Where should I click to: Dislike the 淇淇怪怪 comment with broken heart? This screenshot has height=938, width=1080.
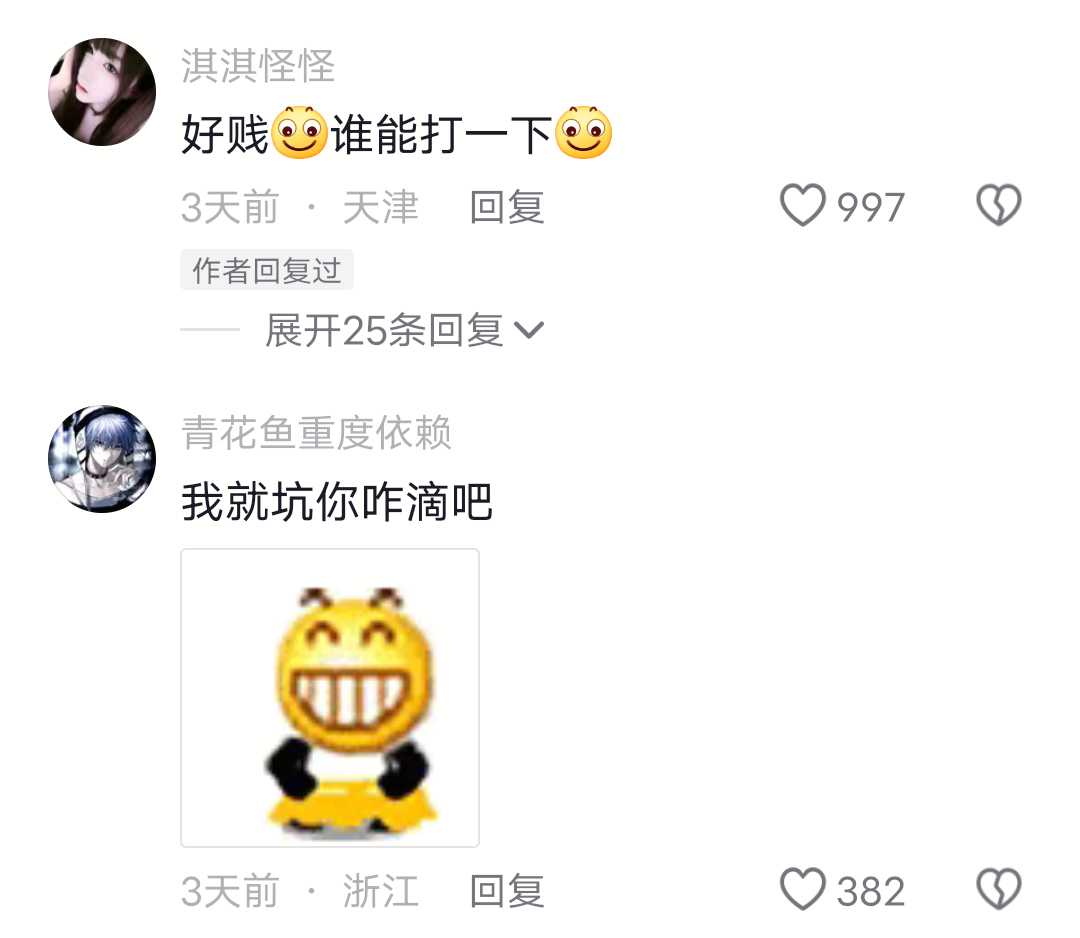click(x=999, y=205)
